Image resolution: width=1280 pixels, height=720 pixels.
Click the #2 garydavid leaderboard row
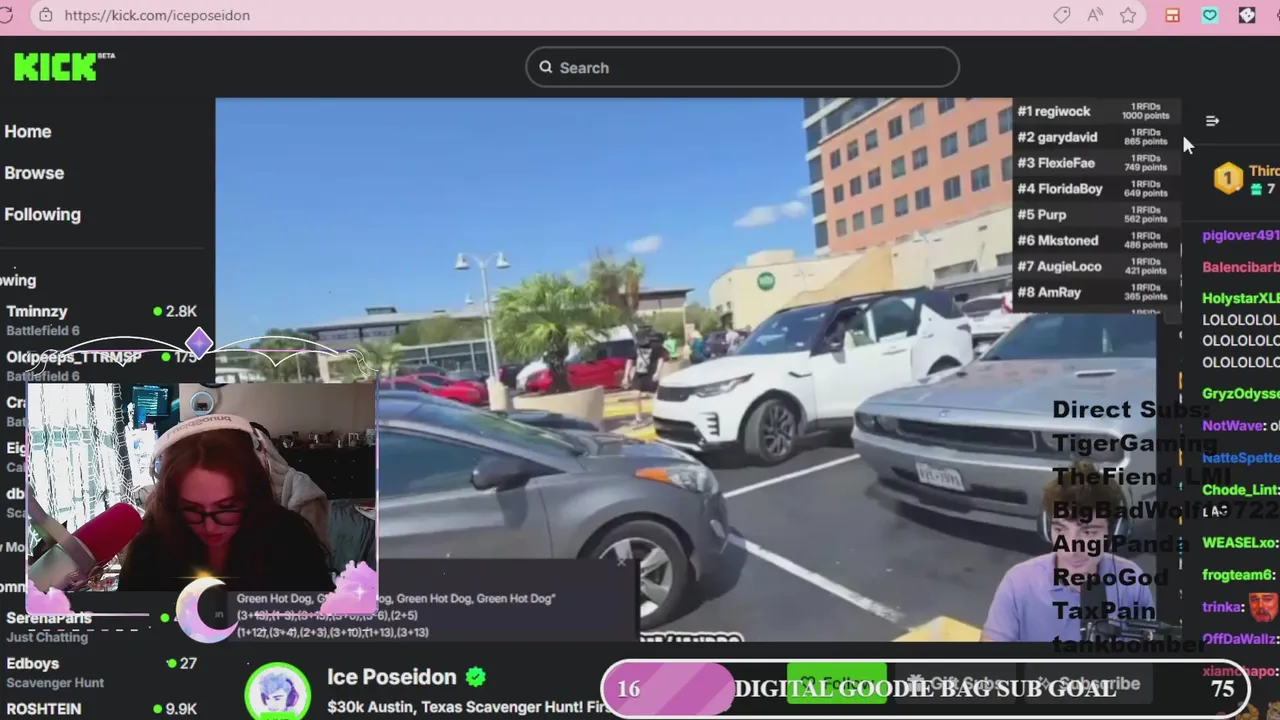tap(1094, 137)
